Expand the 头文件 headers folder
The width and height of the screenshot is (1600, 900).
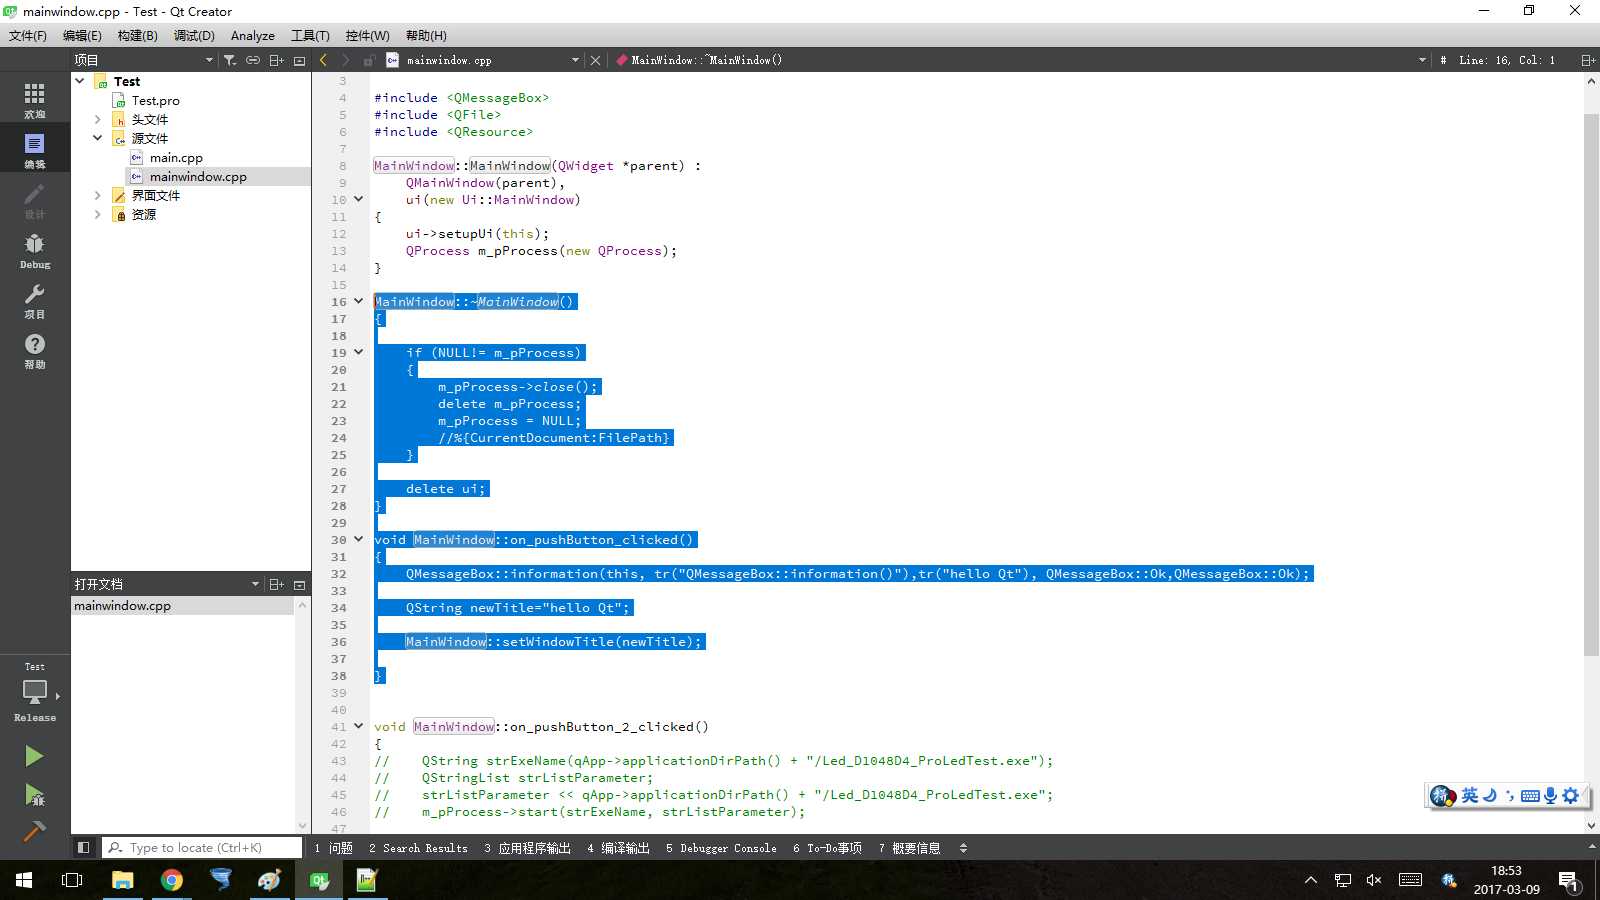(x=97, y=119)
